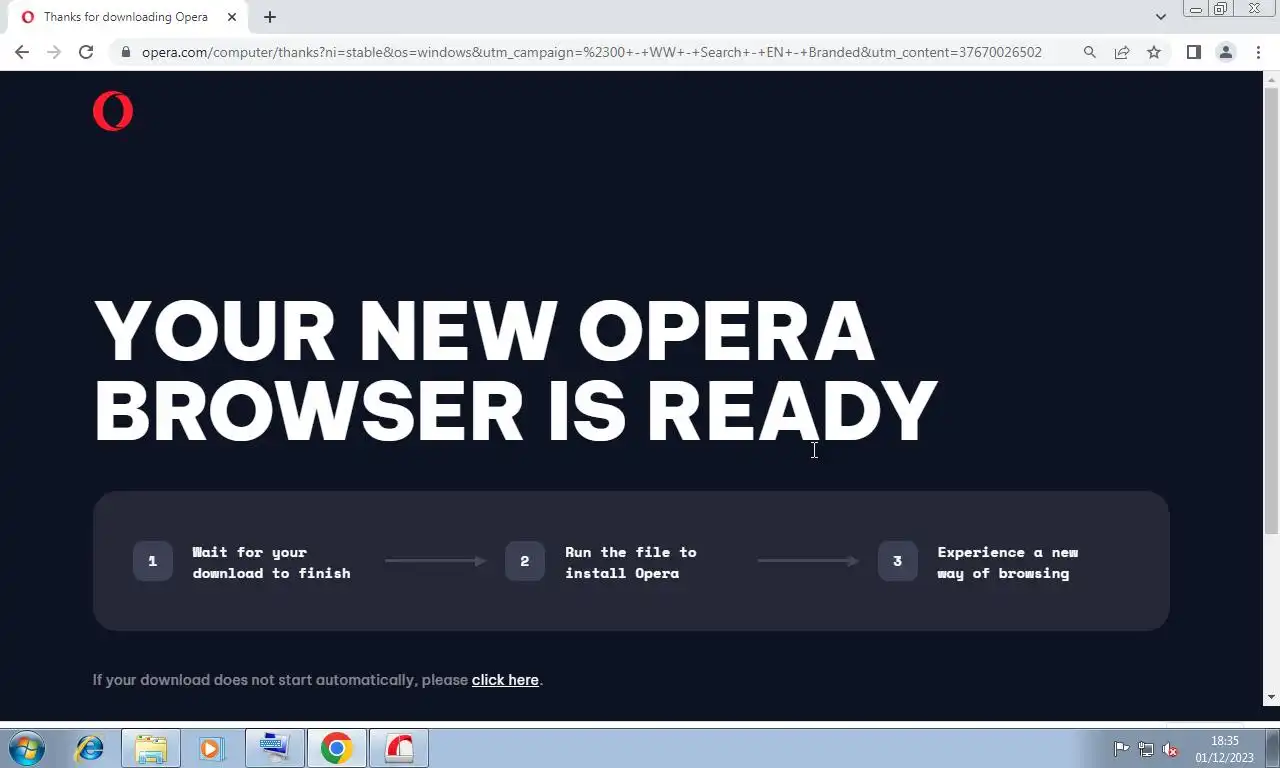Open Windows Media Player on taskbar

click(211, 748)
